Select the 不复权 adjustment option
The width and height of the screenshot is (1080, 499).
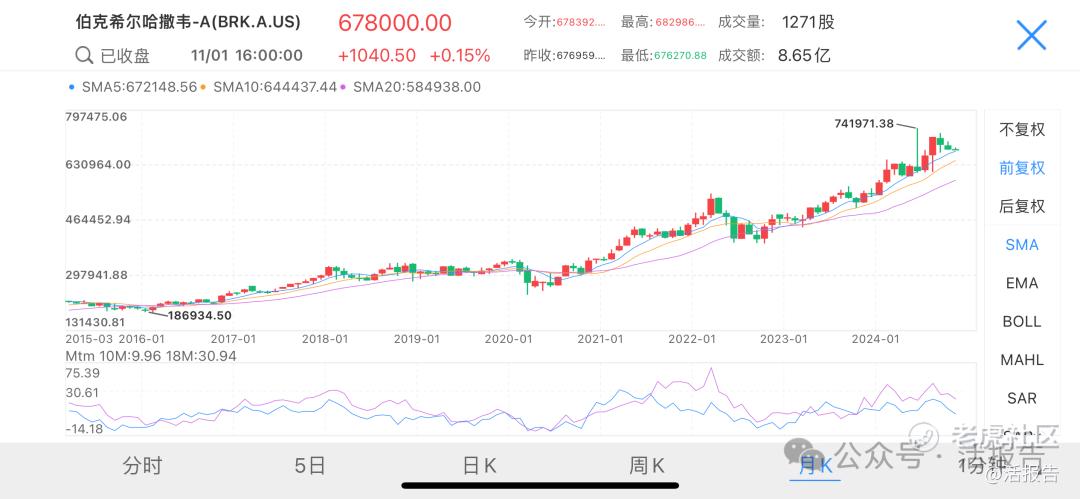tap(1022, 130)
